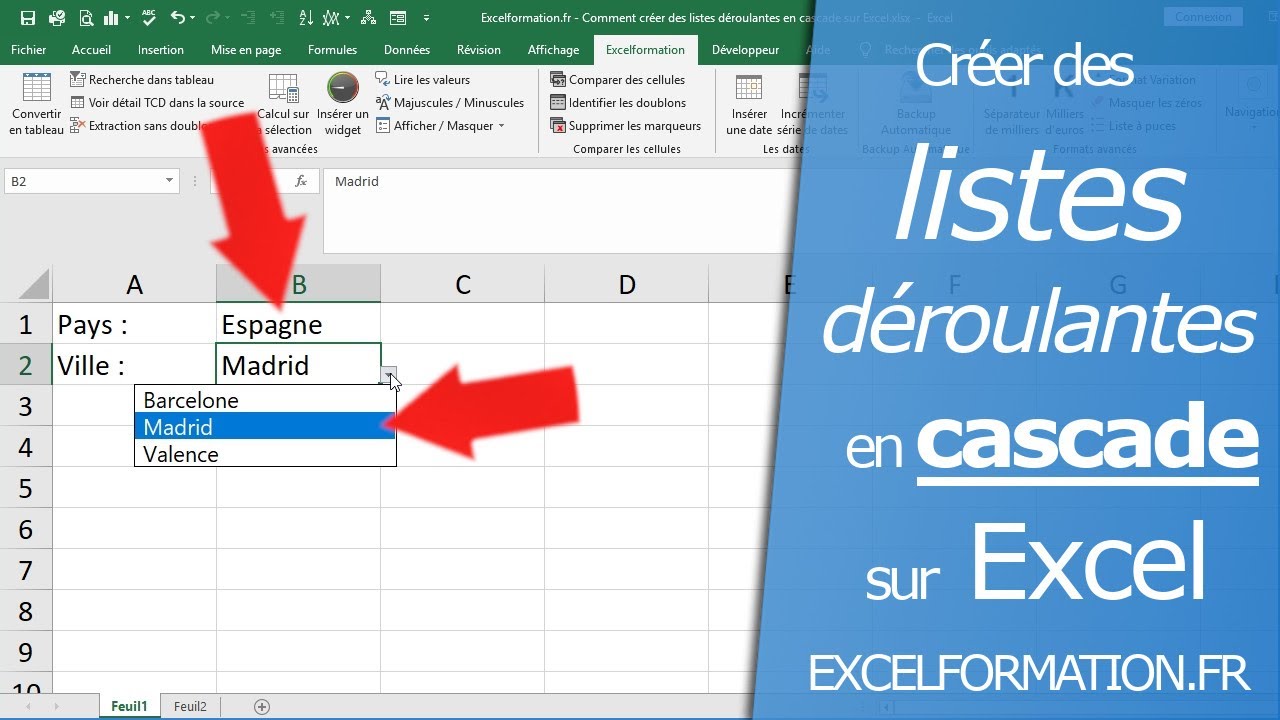This screenshot has width=1280, height=720.
Task: Switch to the Accueil ribbon tab
Action: point(91,50)
